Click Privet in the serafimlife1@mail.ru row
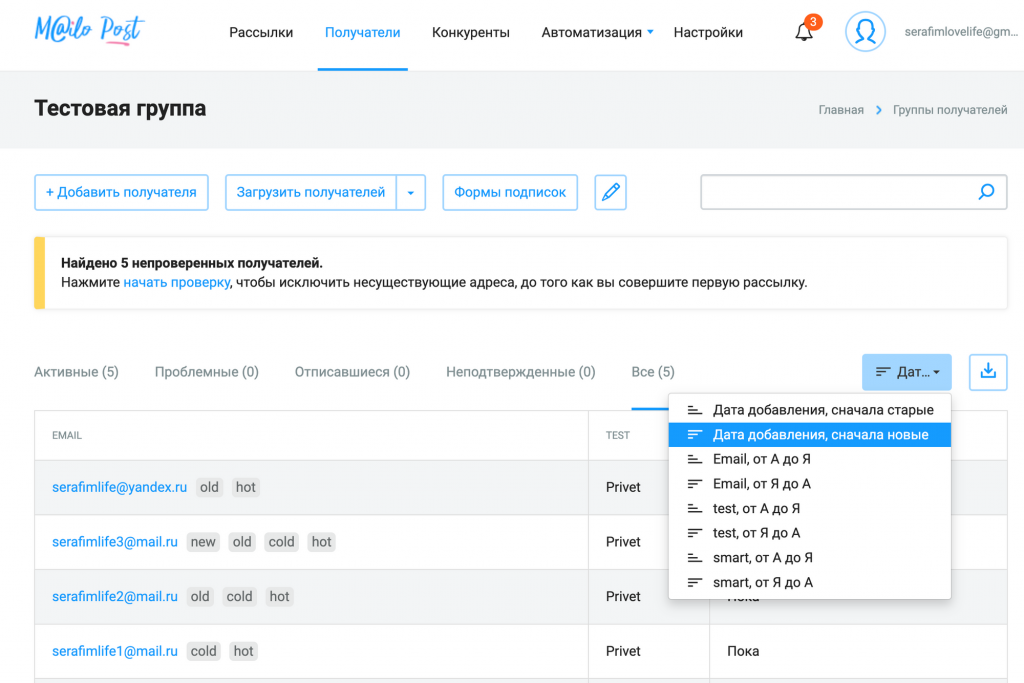1024x683 pixels. [623, 652]
